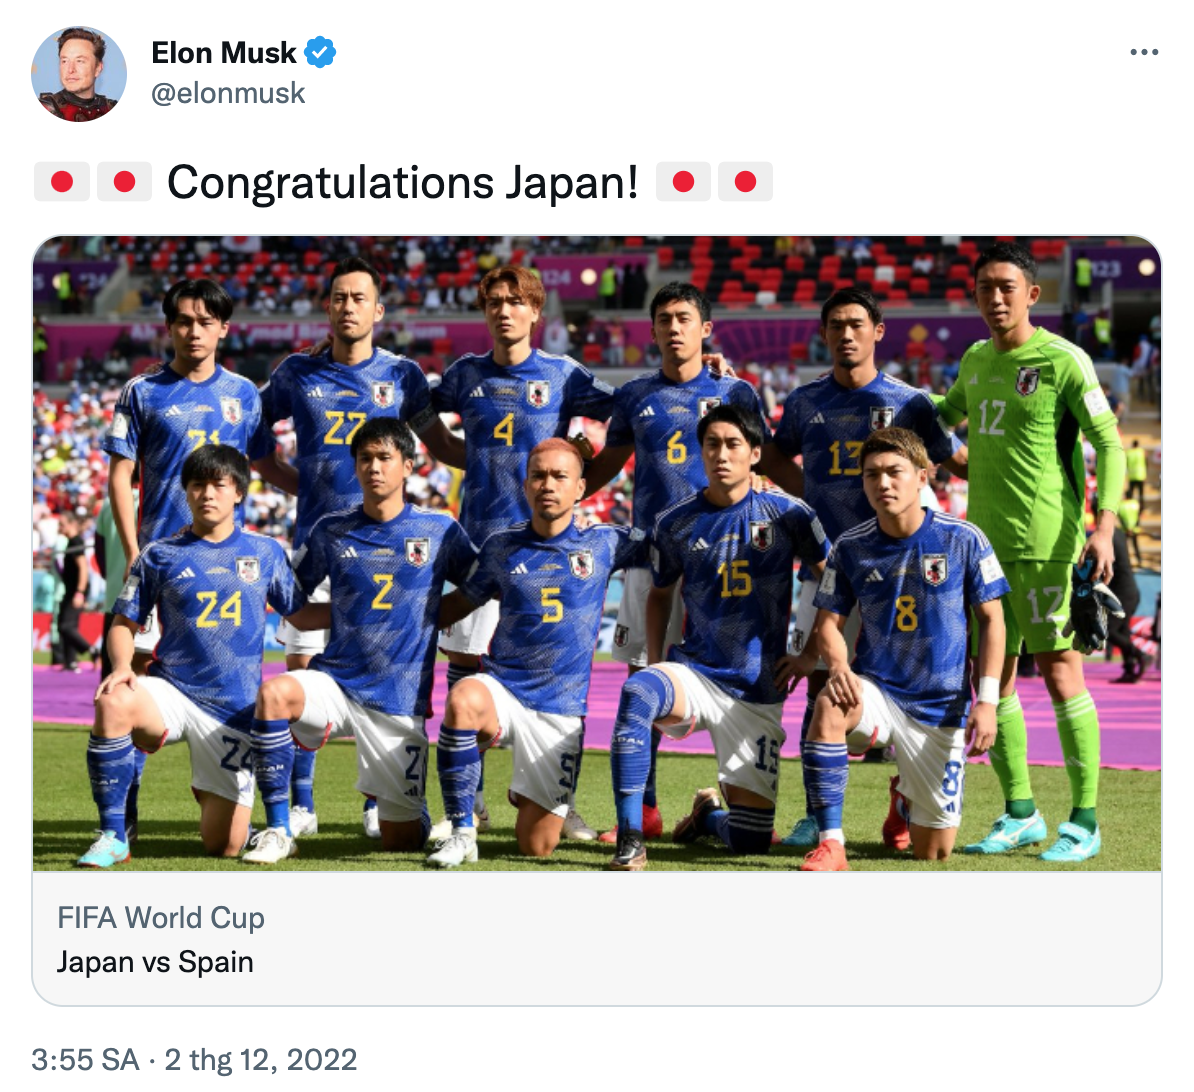Viewport: 1194px width, 1092px height.
Task: Click the Japan flag emoji right after 'Japan!'
Action: (x=683, y=181)
